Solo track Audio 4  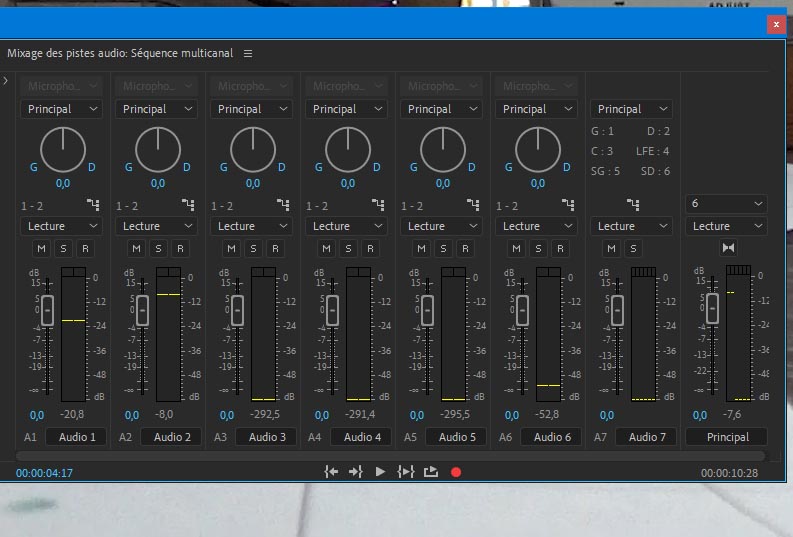coord(348,248)
